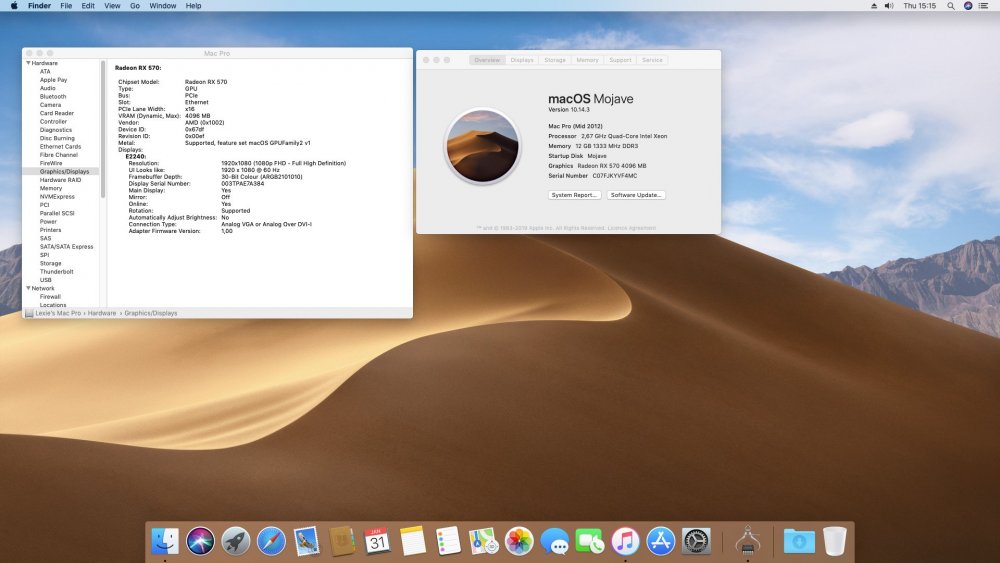Open Notes app in Dock
The width and height of the screenshot is (1000, 563).
click(413, 541)
